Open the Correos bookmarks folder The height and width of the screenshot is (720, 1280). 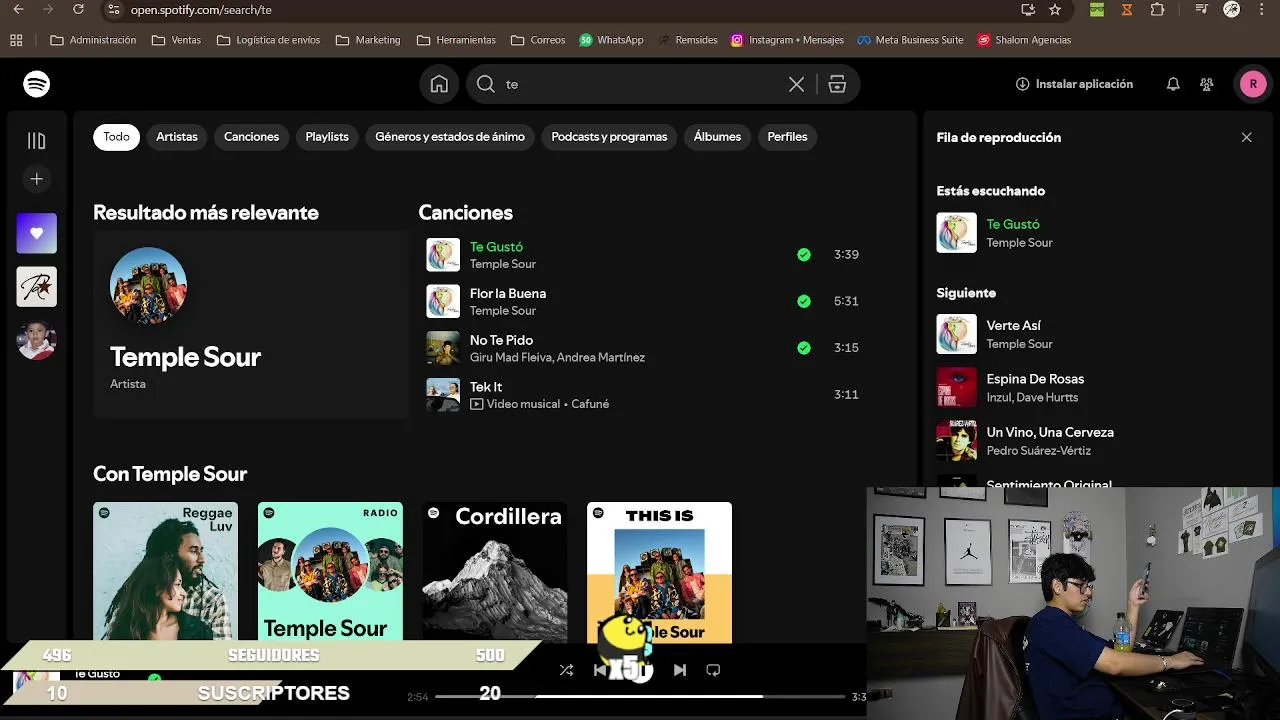click(x=538, y=40)
